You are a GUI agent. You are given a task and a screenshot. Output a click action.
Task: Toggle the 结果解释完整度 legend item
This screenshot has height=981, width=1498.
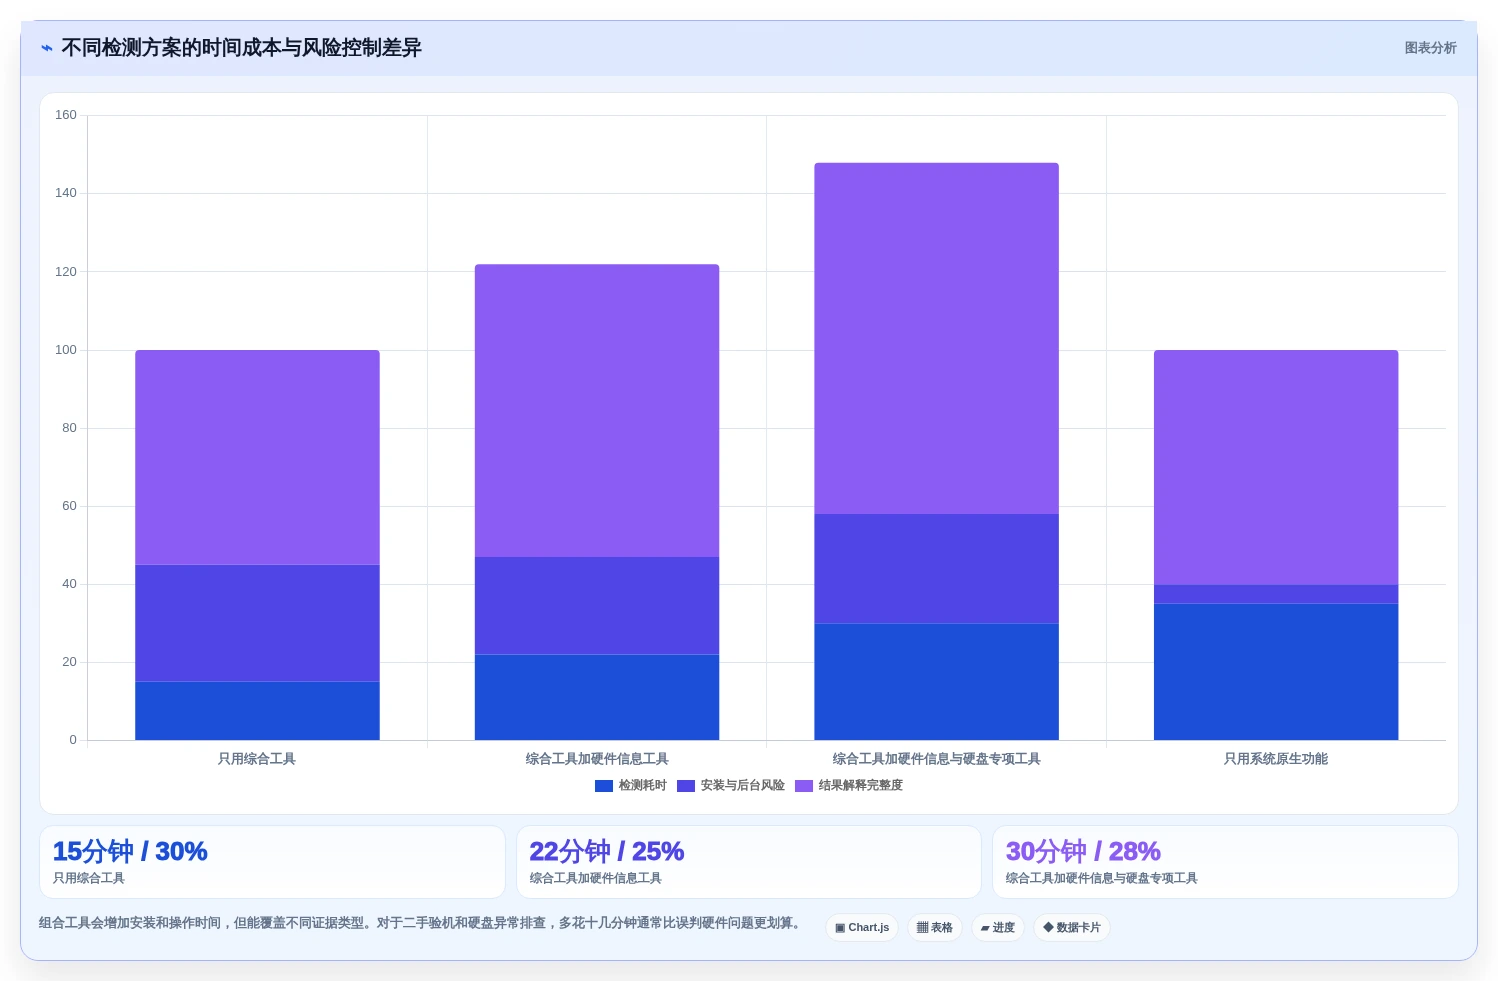(x=849, y=786)
